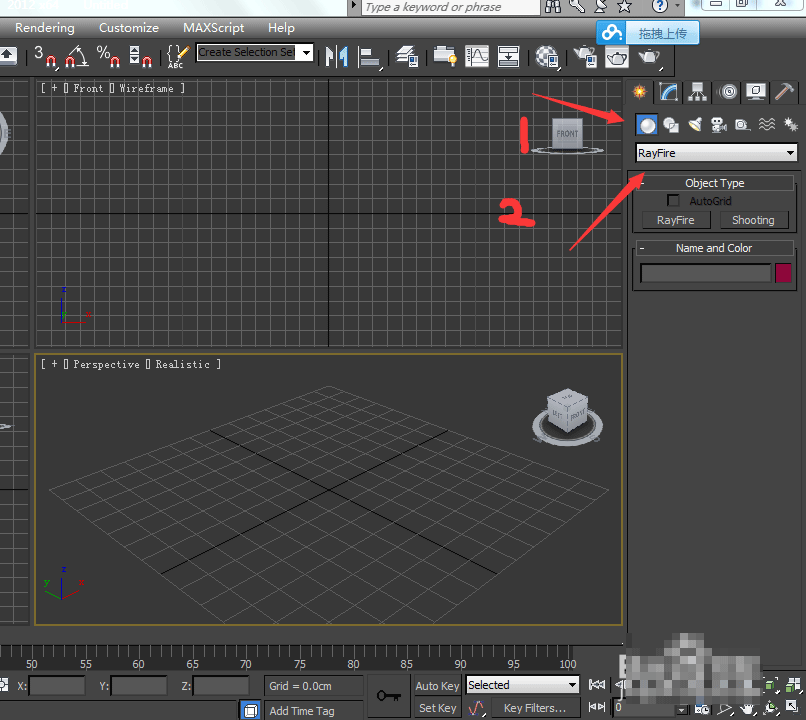Open the Perspective viewport label menu

click(x=106, y=364)
